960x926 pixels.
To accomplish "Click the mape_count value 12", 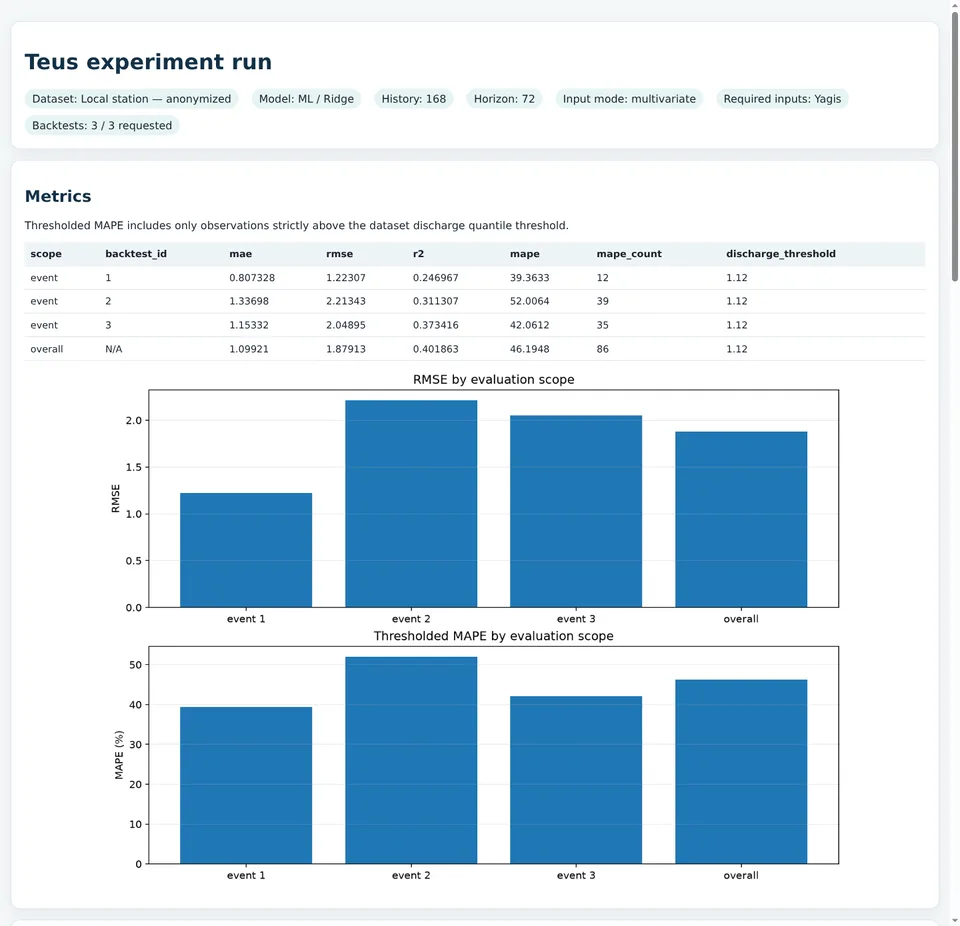I will point(602,277).
